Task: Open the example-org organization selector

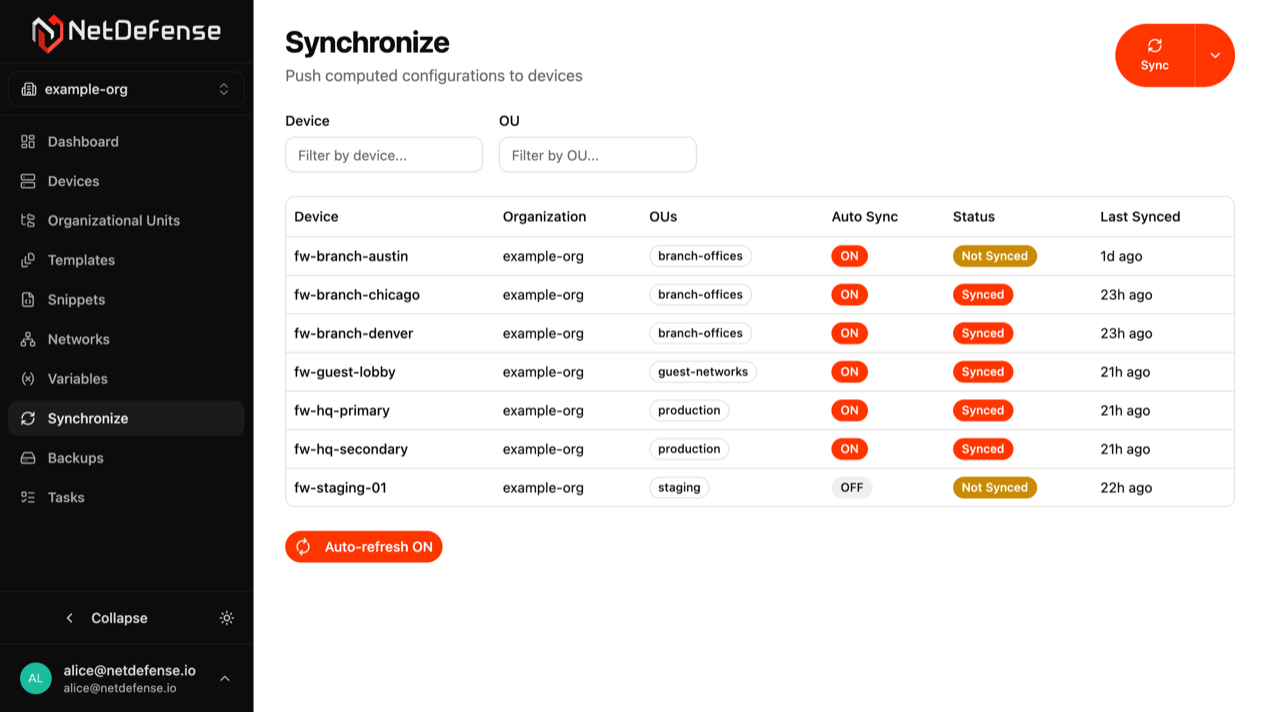Action: pos(126,89)
